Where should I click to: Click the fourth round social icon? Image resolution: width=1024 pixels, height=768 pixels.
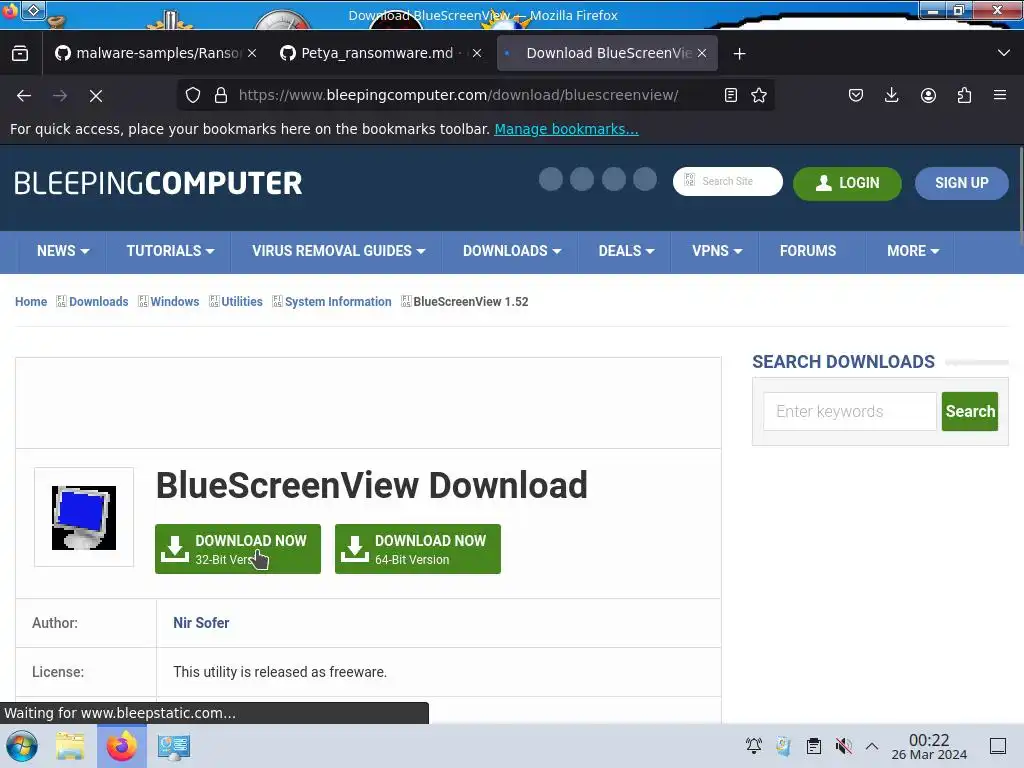[645, 179]
